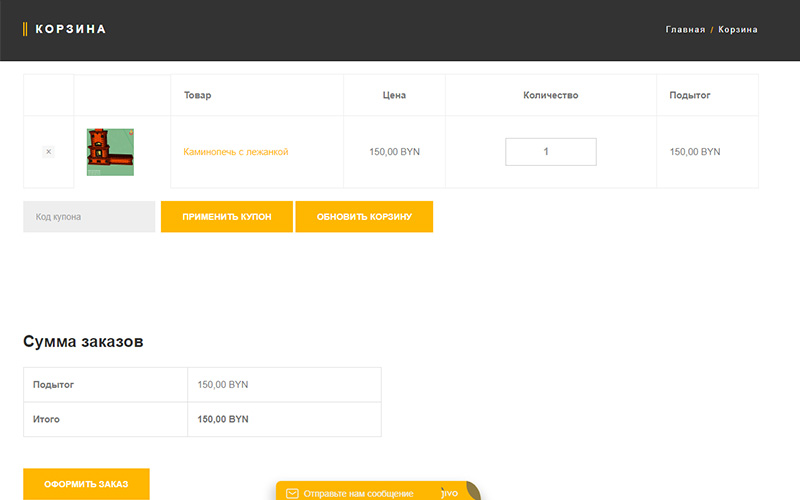This screenshot has height=500, width=800.
Task: Select the Товар column header
Action: pyautogui.click(x=197, y=95)
